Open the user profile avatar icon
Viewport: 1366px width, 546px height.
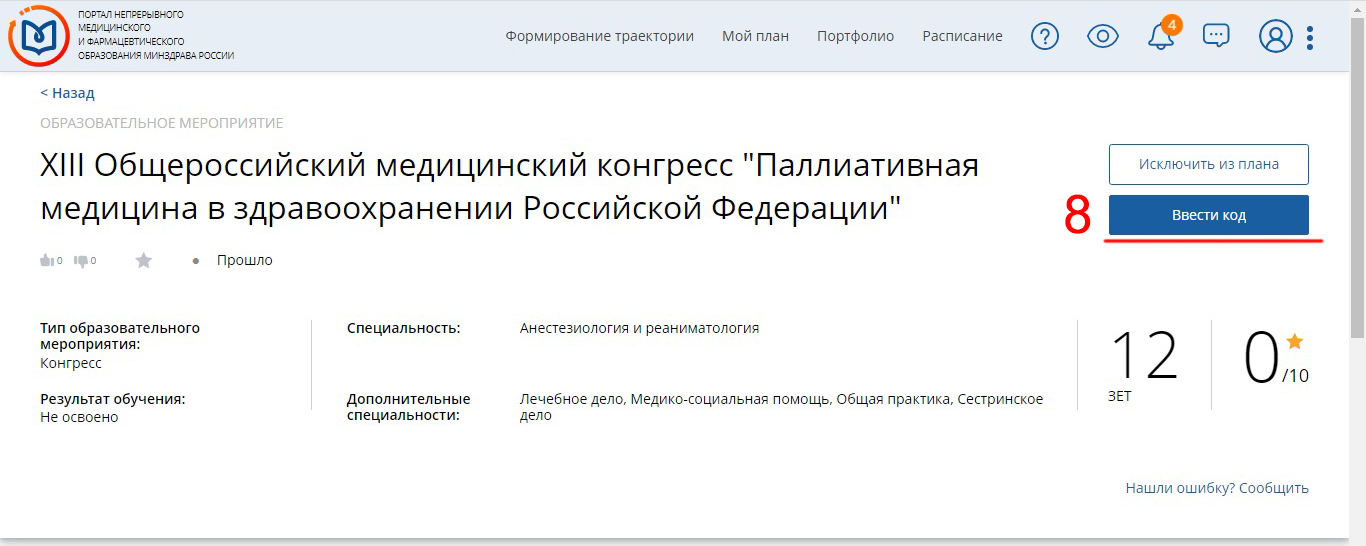pos(1276,36)
